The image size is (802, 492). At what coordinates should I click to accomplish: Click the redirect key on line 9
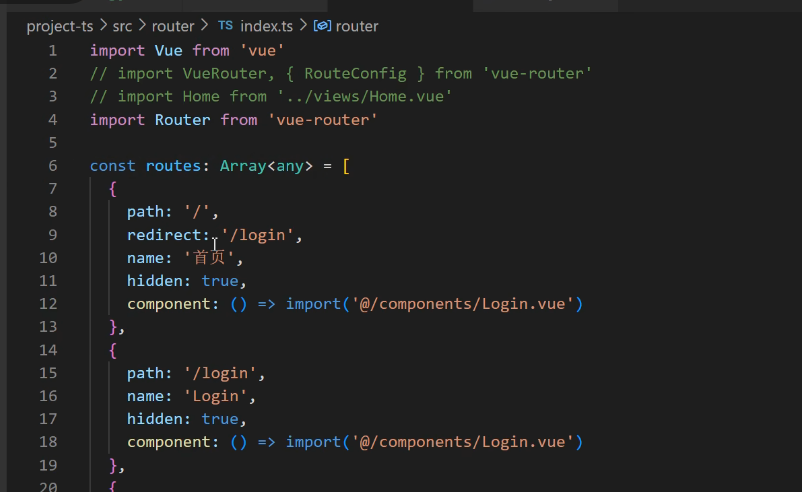coord(164,235)
